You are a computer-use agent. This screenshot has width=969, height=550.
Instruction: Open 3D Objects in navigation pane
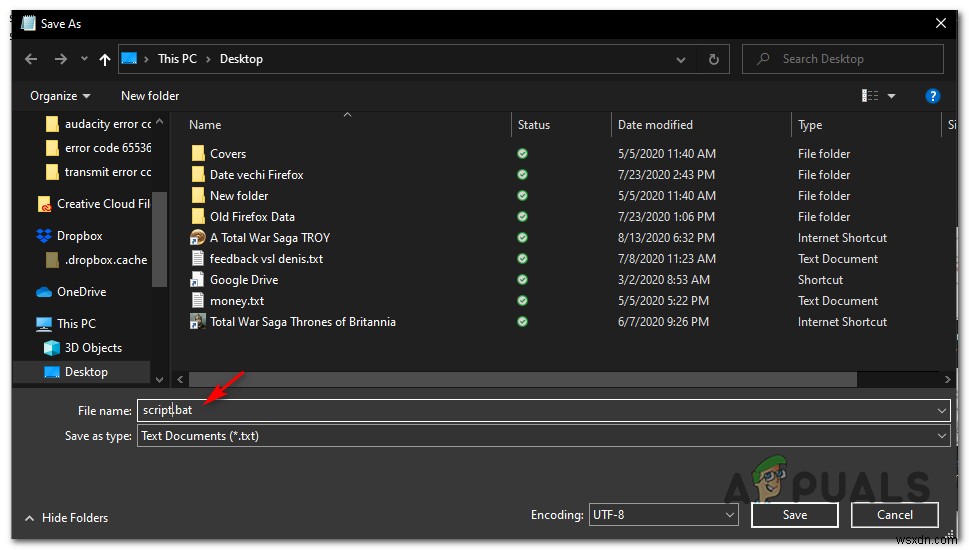click(83, 348)
